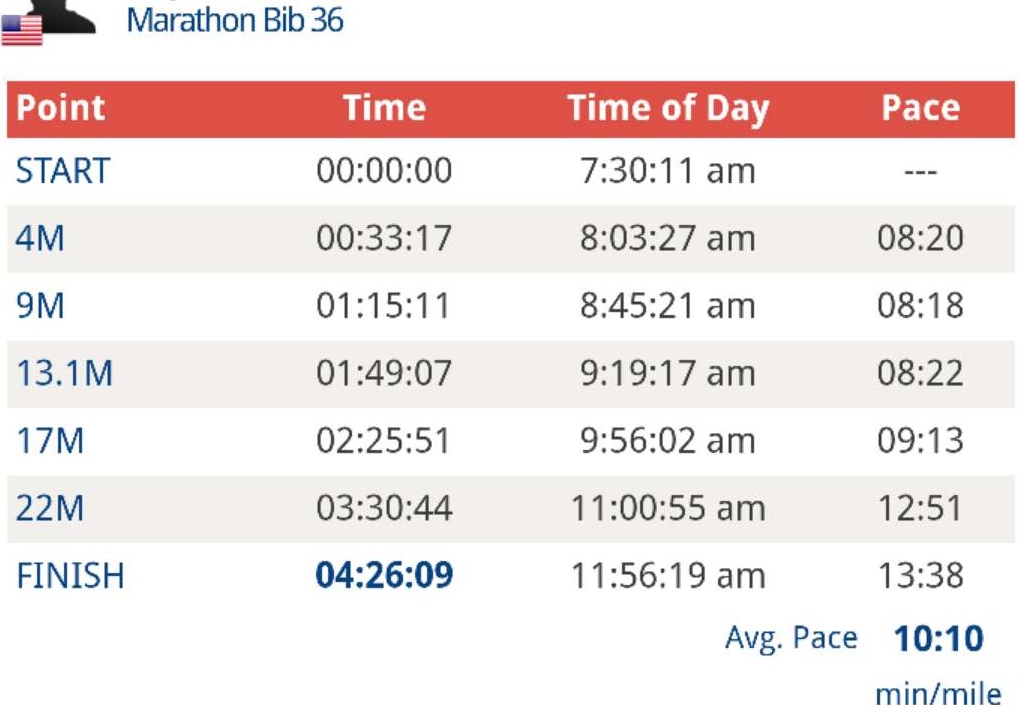Click the 08:22 half marathon pace cell

(x=920, y=373)
